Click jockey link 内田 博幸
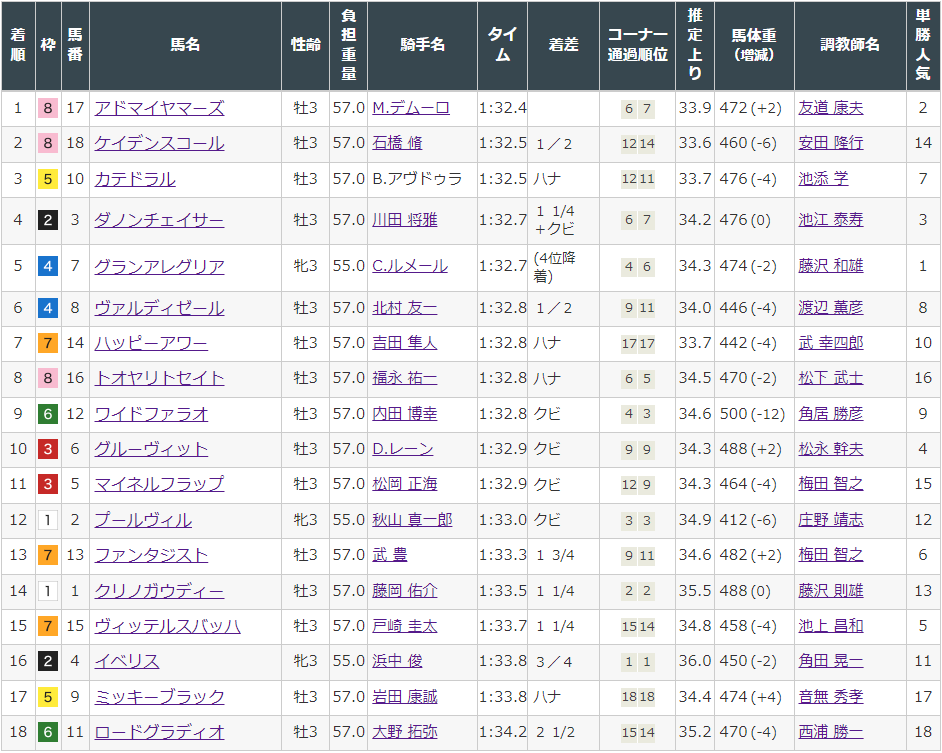 (x=405, y=413)
